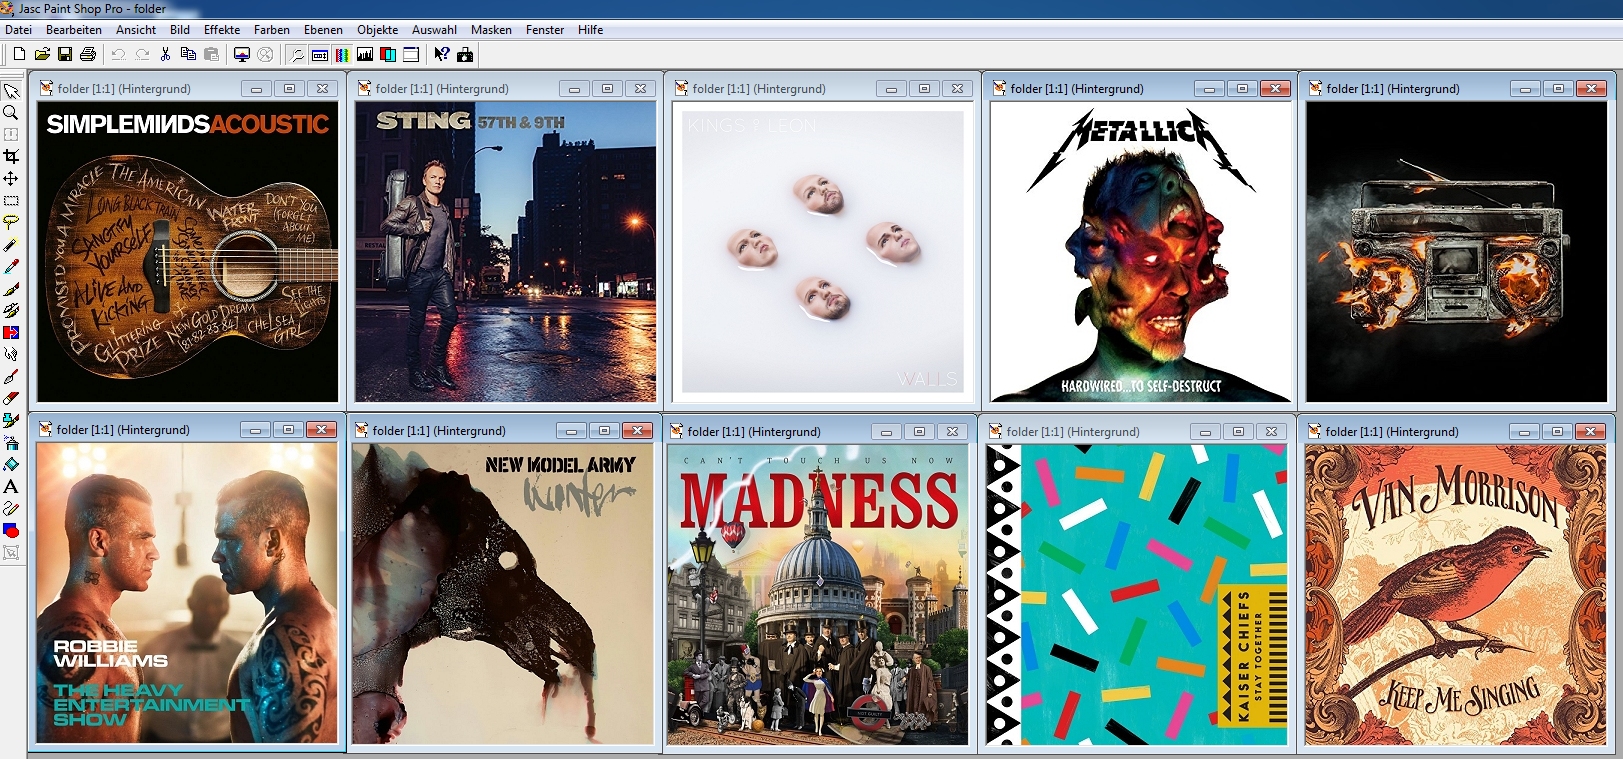Select the Flood Fill tool
Screen dimensions: 1623x759
[11, 465]
